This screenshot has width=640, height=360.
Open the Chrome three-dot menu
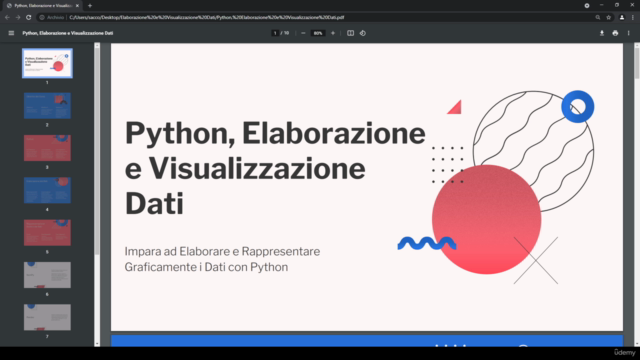click(633, 18)
